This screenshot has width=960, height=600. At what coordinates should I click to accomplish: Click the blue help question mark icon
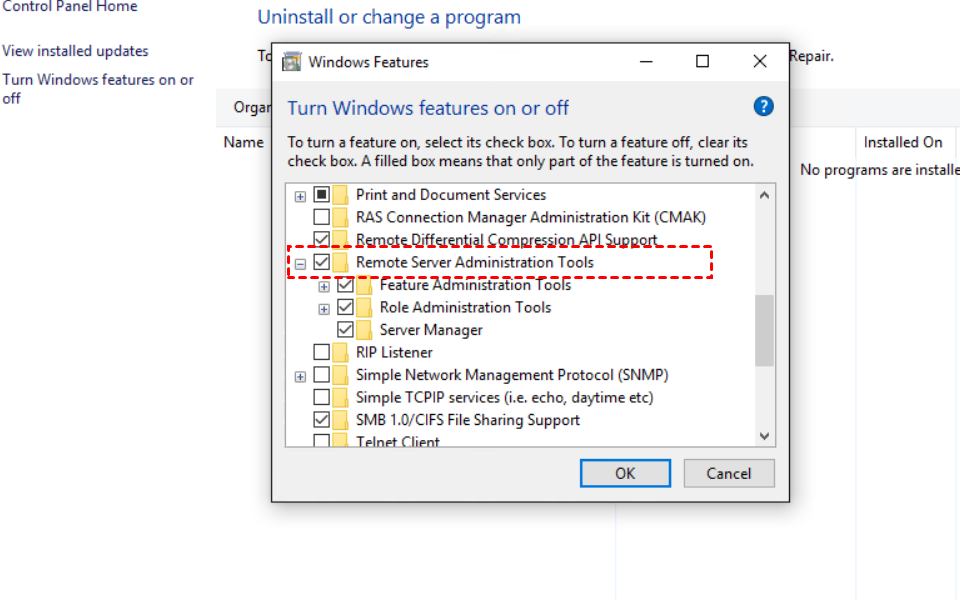coord(763,107)
